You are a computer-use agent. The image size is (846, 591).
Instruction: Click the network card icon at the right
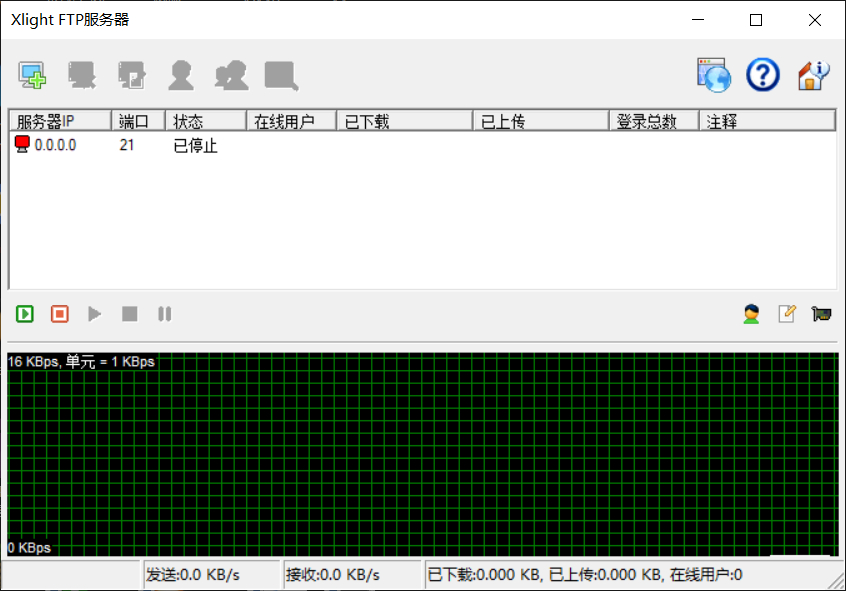click(x=822, y=314)
